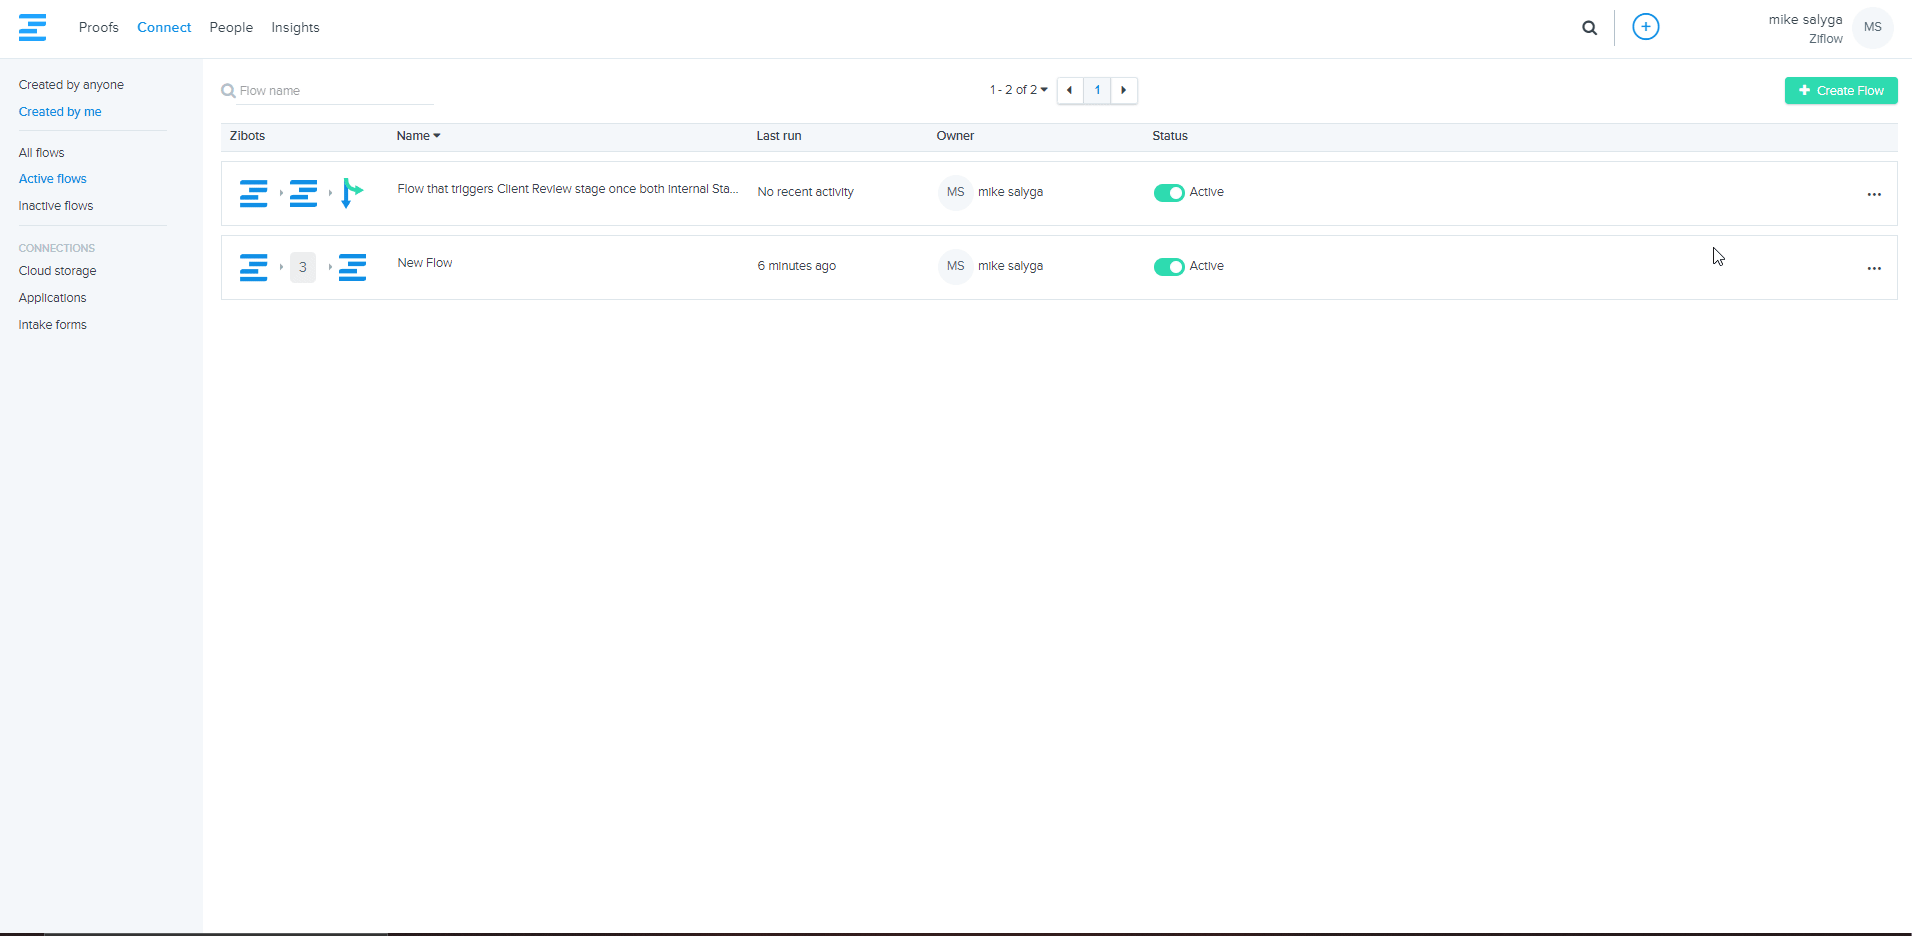
Task: Click the Create Flow button
Action: pos(1840,91)
